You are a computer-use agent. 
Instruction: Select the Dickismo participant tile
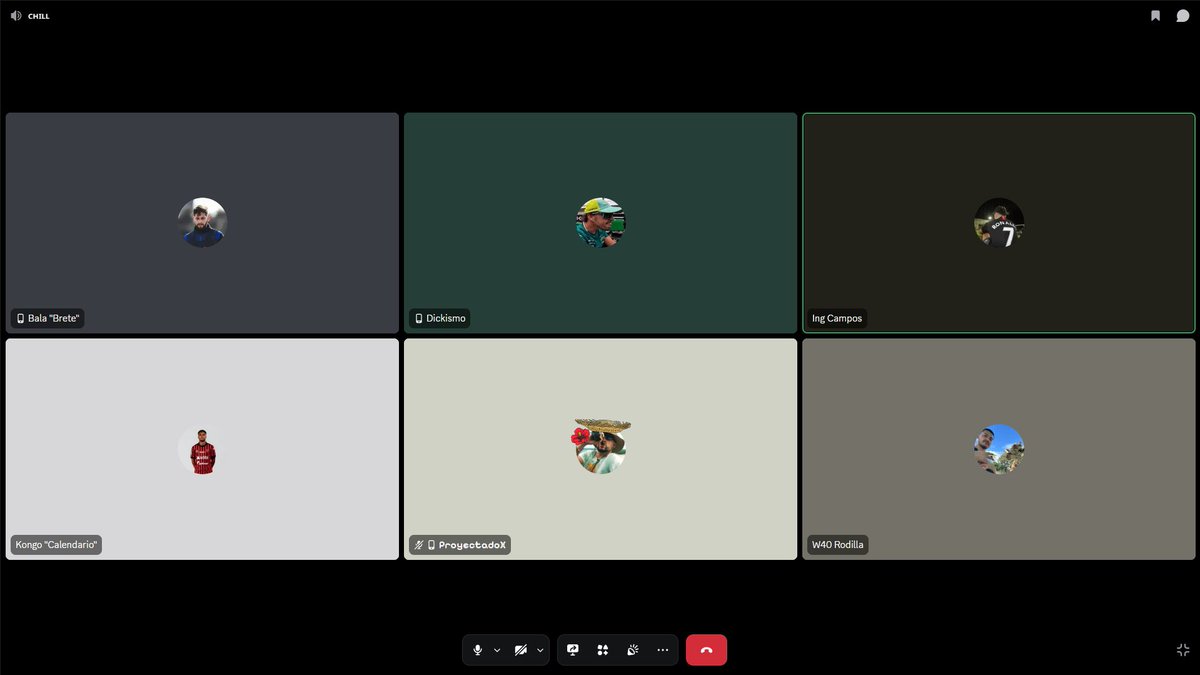[600, 223]
